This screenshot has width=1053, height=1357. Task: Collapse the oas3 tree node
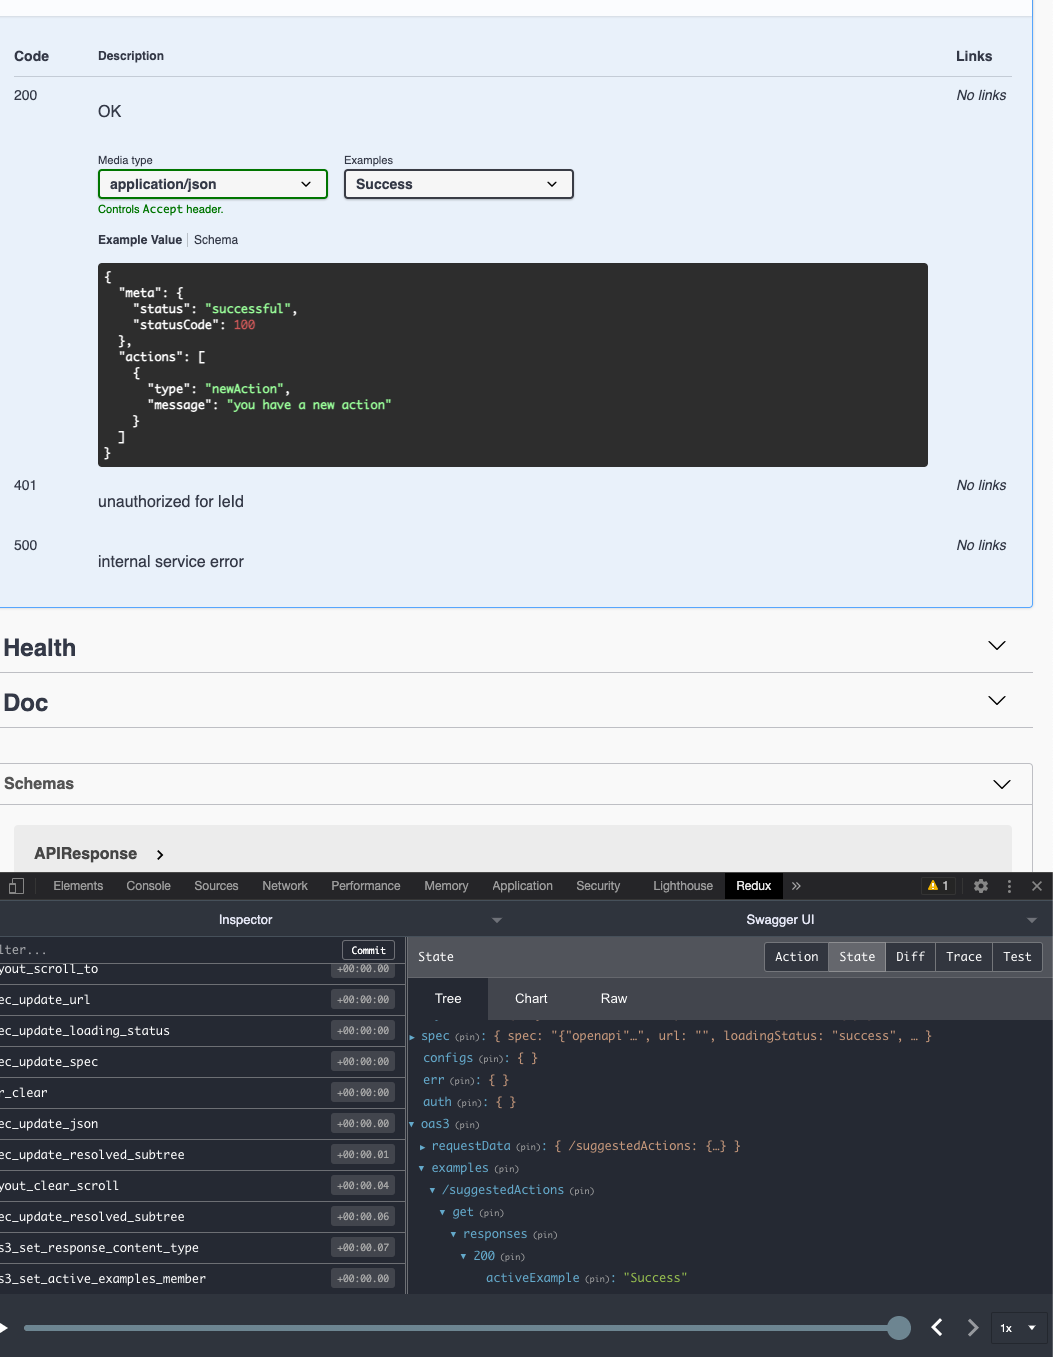coord(411,1124)
